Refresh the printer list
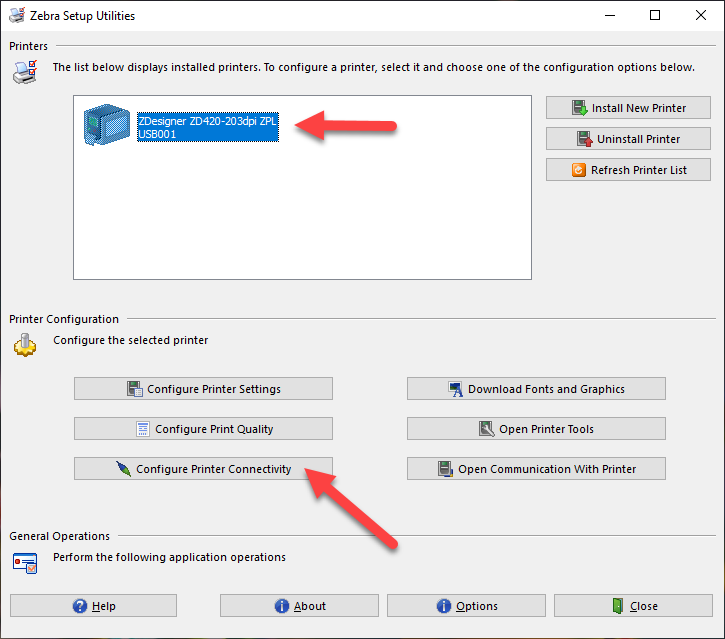Screen dimensions: 725x639 pyautogui.click(x=628, y=170)
